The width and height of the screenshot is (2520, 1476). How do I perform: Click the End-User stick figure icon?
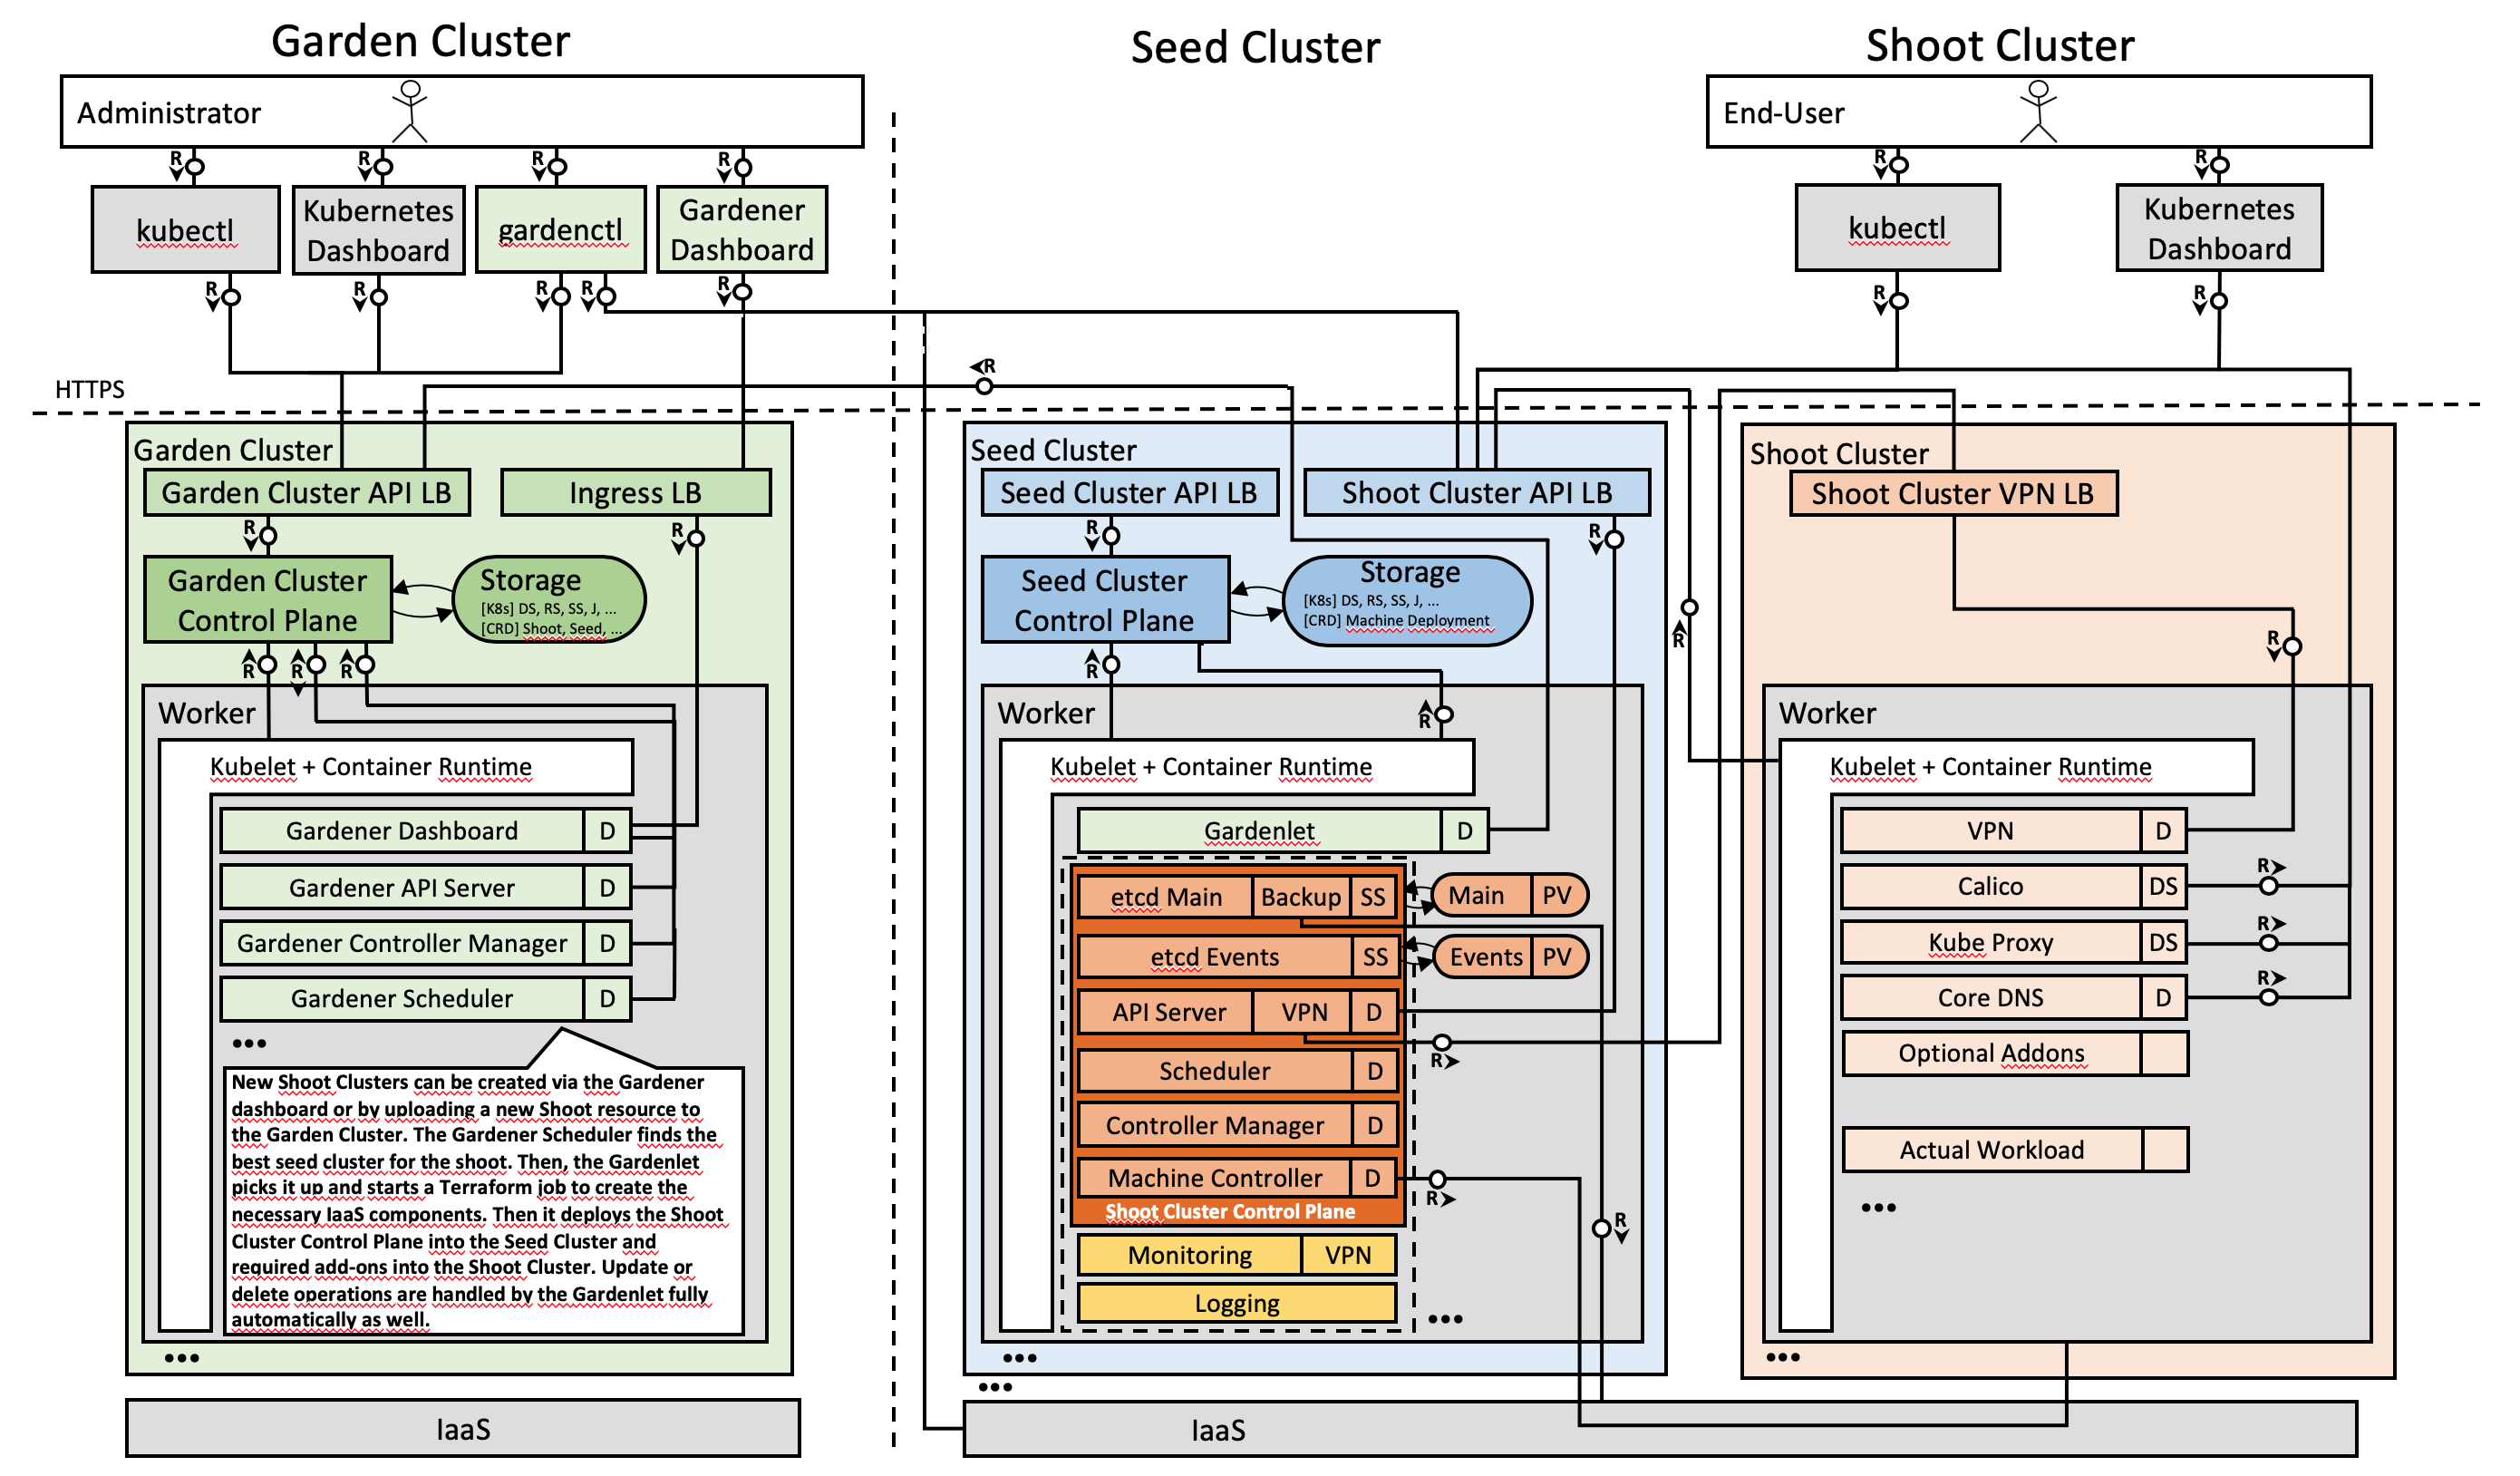(x=2039, y=111)
